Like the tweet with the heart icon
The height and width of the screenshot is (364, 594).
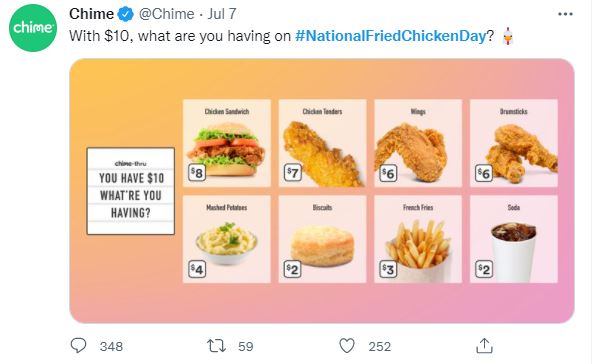(x=347, y=346)
